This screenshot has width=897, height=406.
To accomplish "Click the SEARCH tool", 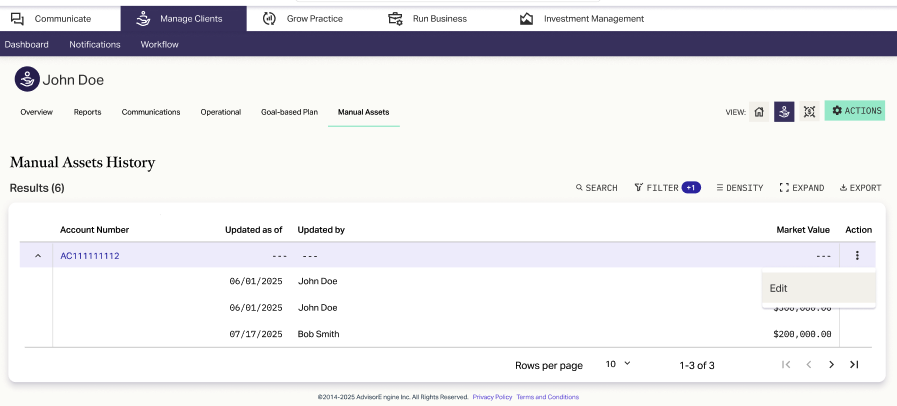I will point(597,188).
